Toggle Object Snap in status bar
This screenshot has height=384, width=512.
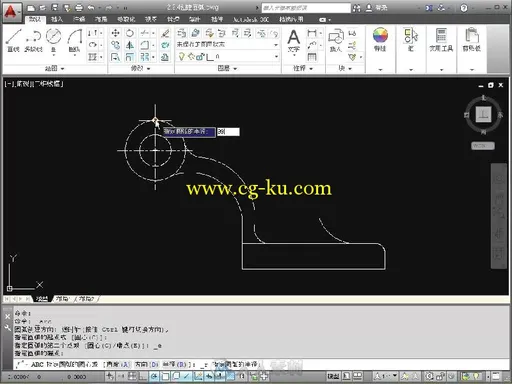tap(165, 376)
